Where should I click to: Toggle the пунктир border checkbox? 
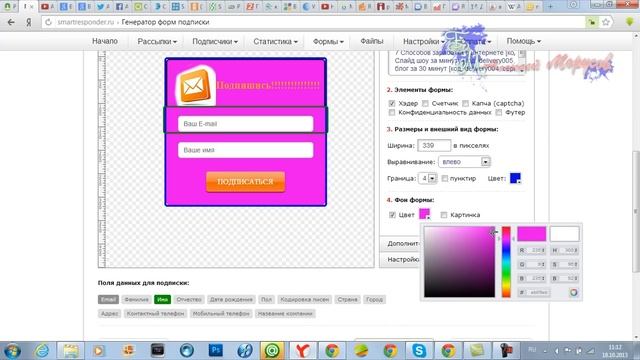coord(445,178)
